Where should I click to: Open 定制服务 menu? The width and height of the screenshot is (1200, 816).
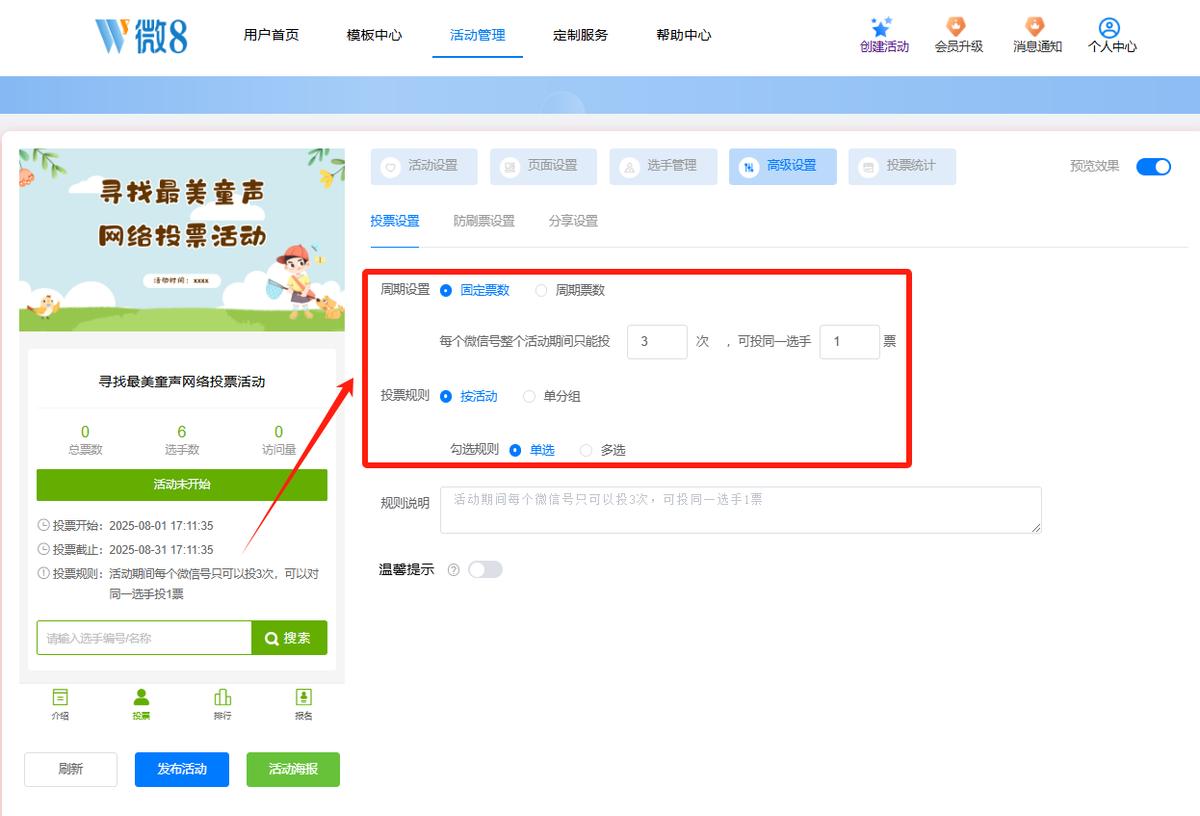580,35
